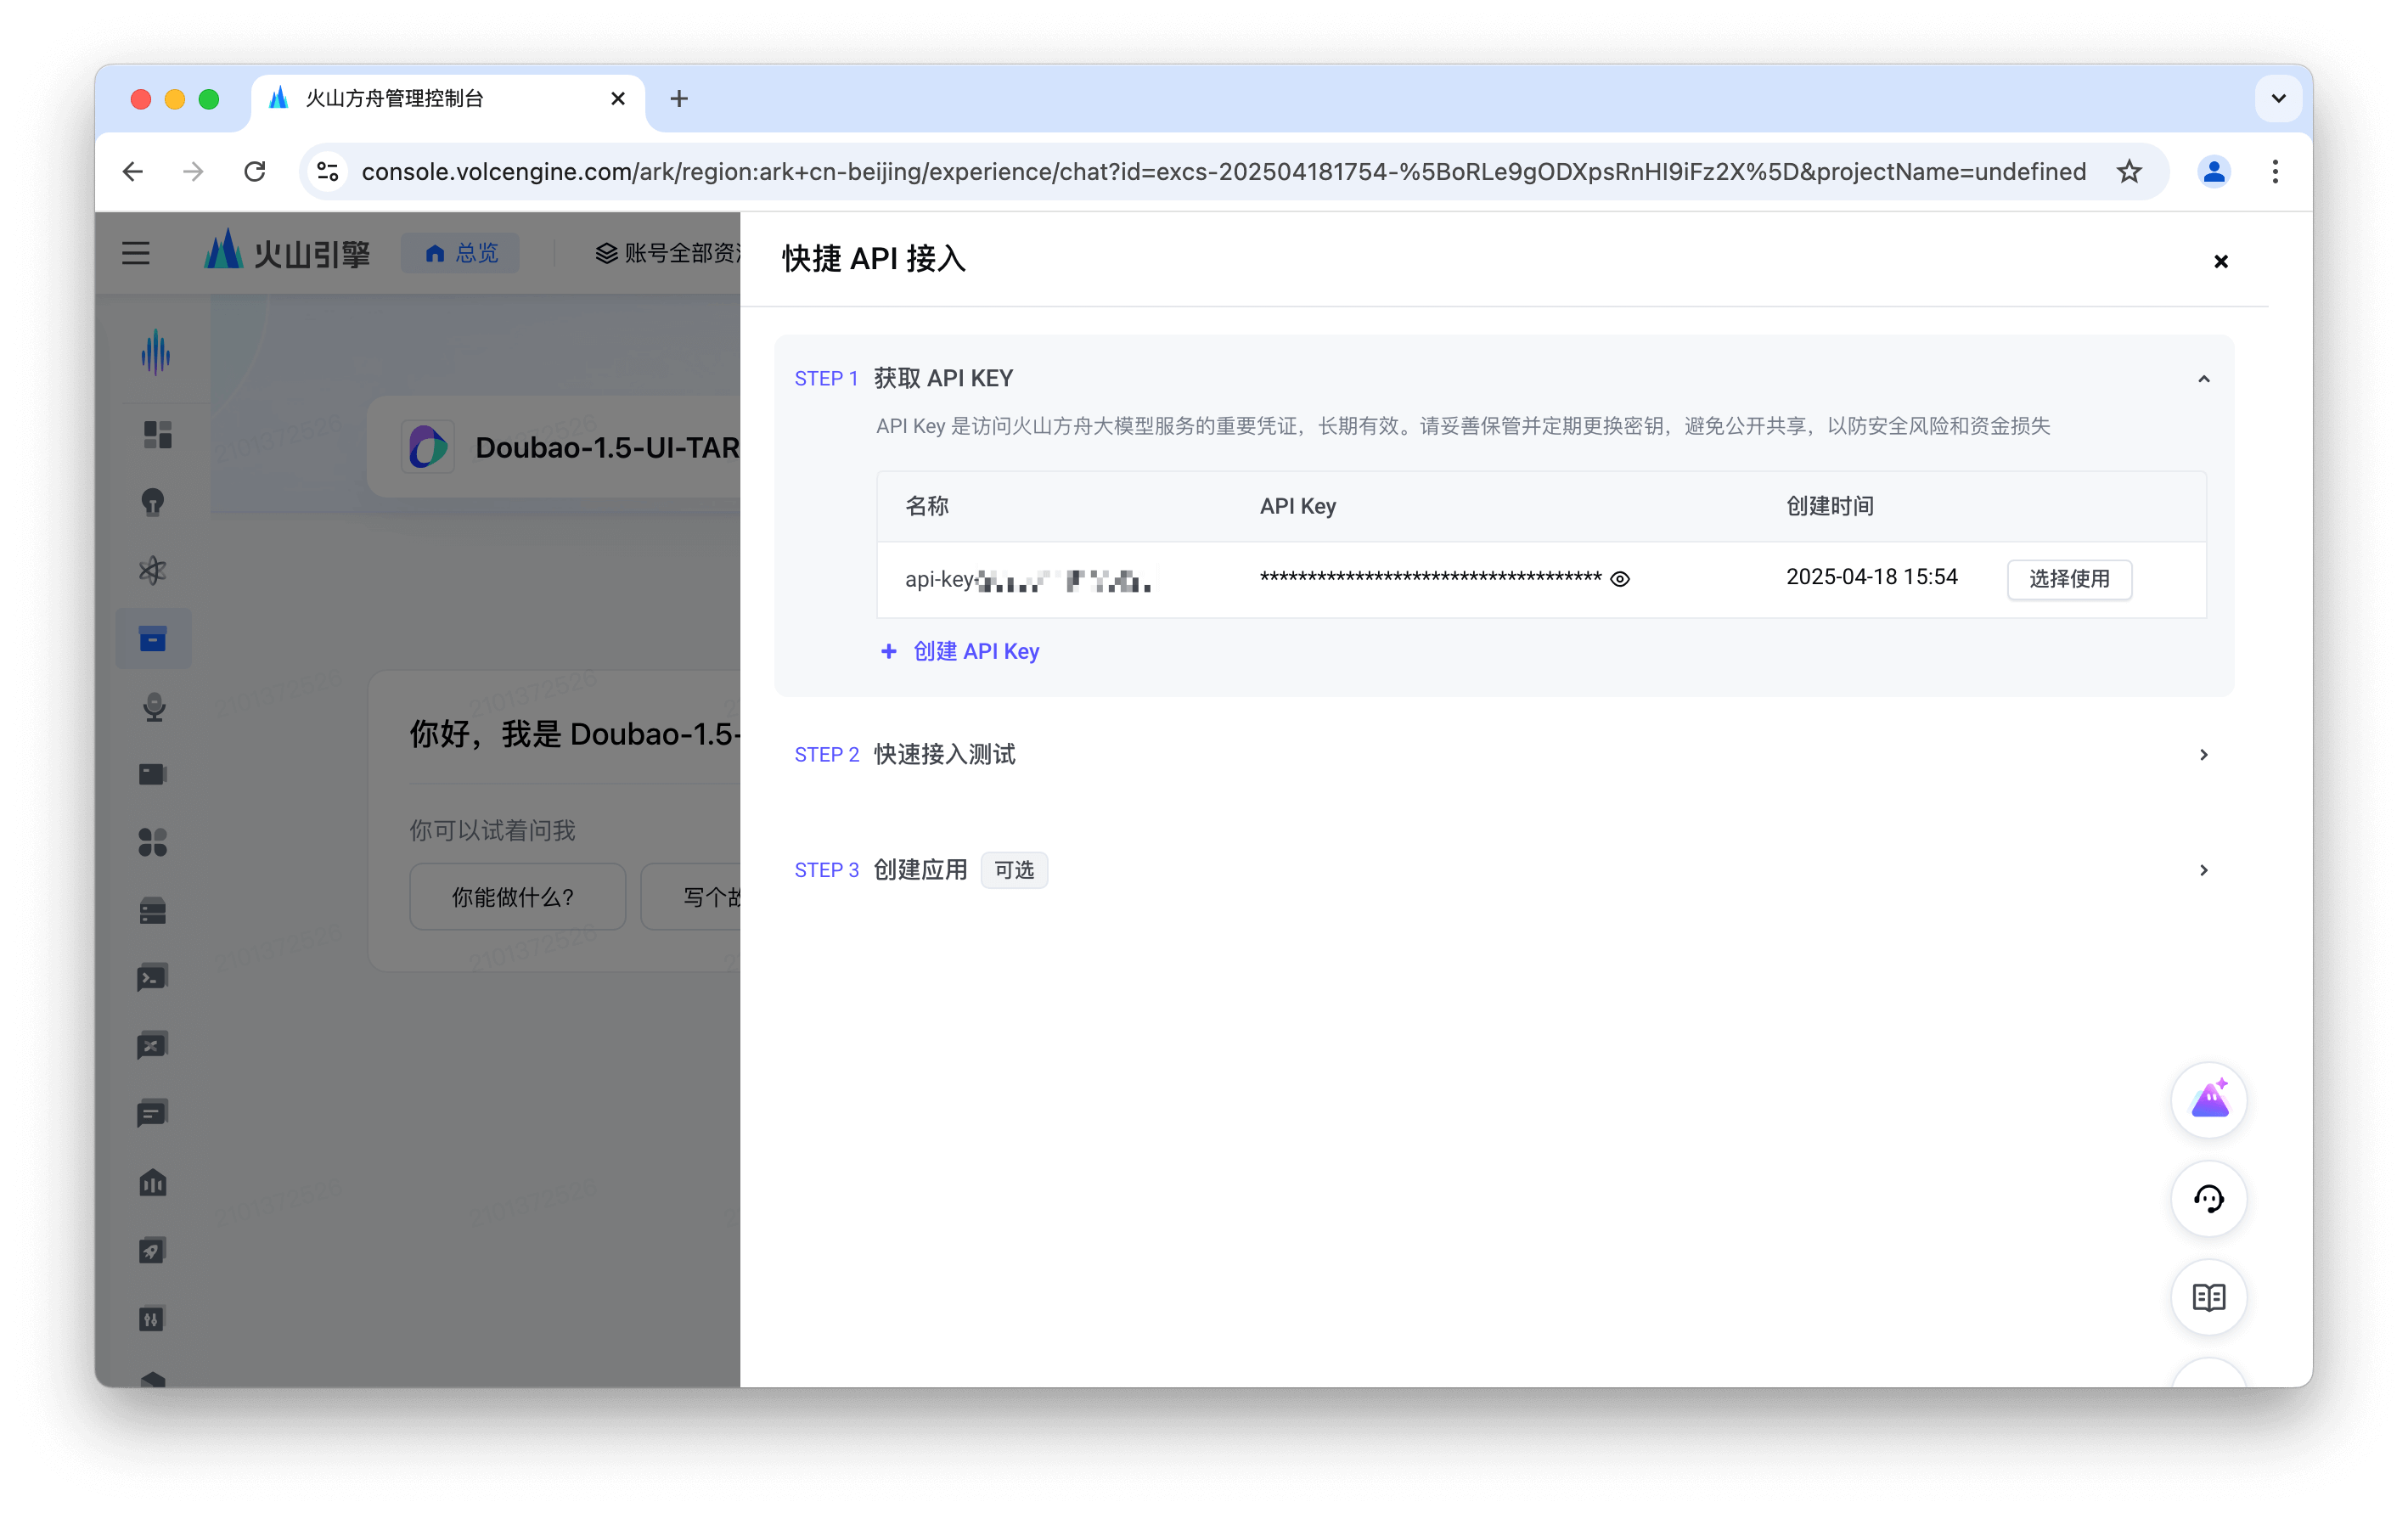Open the hamburger menu in header

pos(136,253)
